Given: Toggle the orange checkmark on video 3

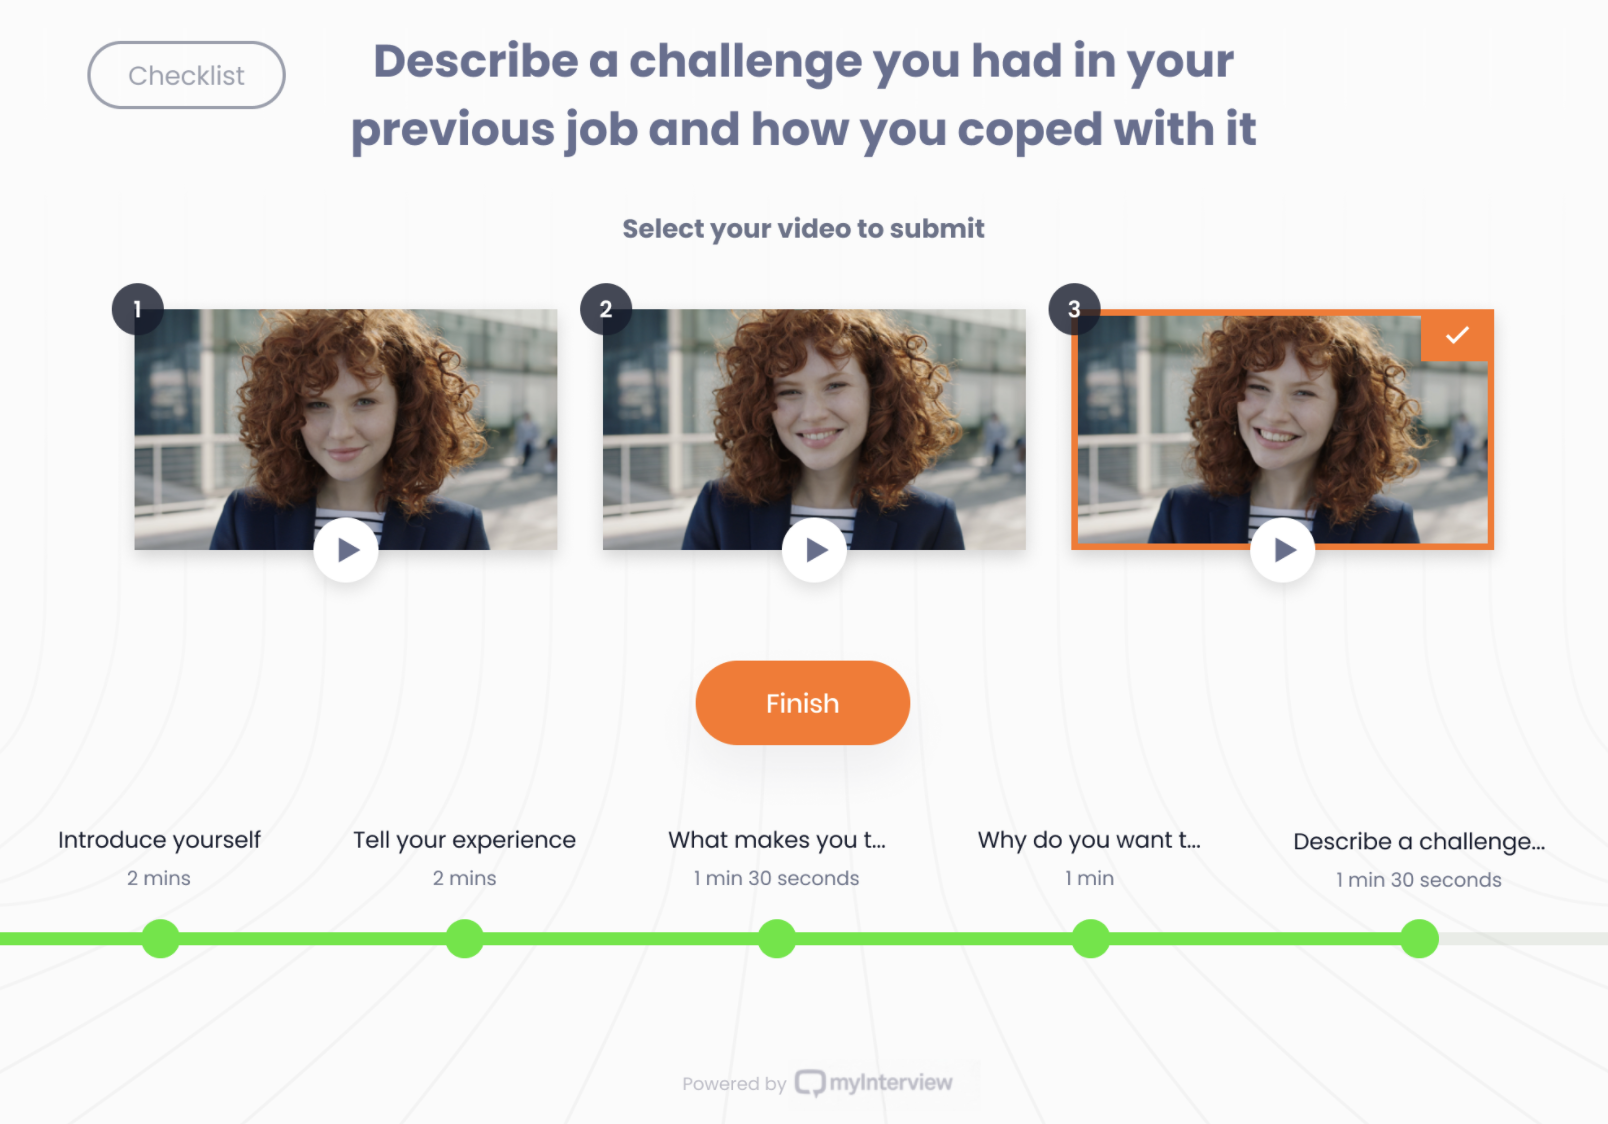Looking at the screenshot, I should [1457, 335].
